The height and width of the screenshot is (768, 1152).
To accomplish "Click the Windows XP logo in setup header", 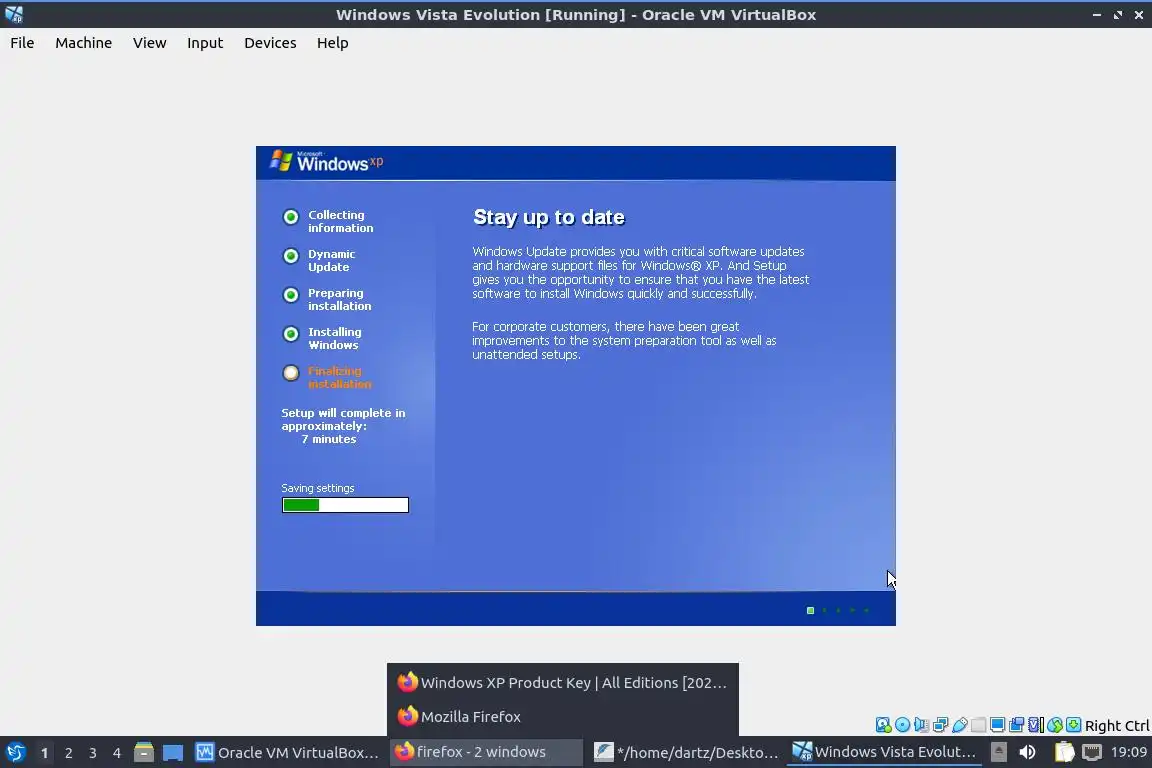I will point(326,162).
